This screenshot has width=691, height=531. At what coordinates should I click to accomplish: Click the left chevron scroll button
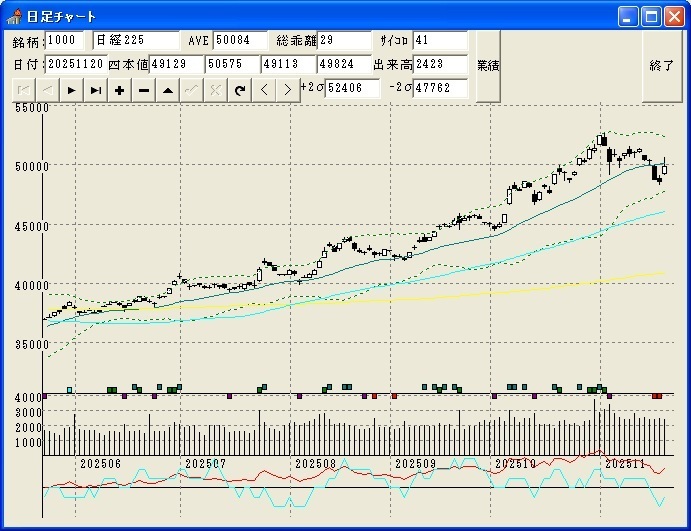pos(264,90)
